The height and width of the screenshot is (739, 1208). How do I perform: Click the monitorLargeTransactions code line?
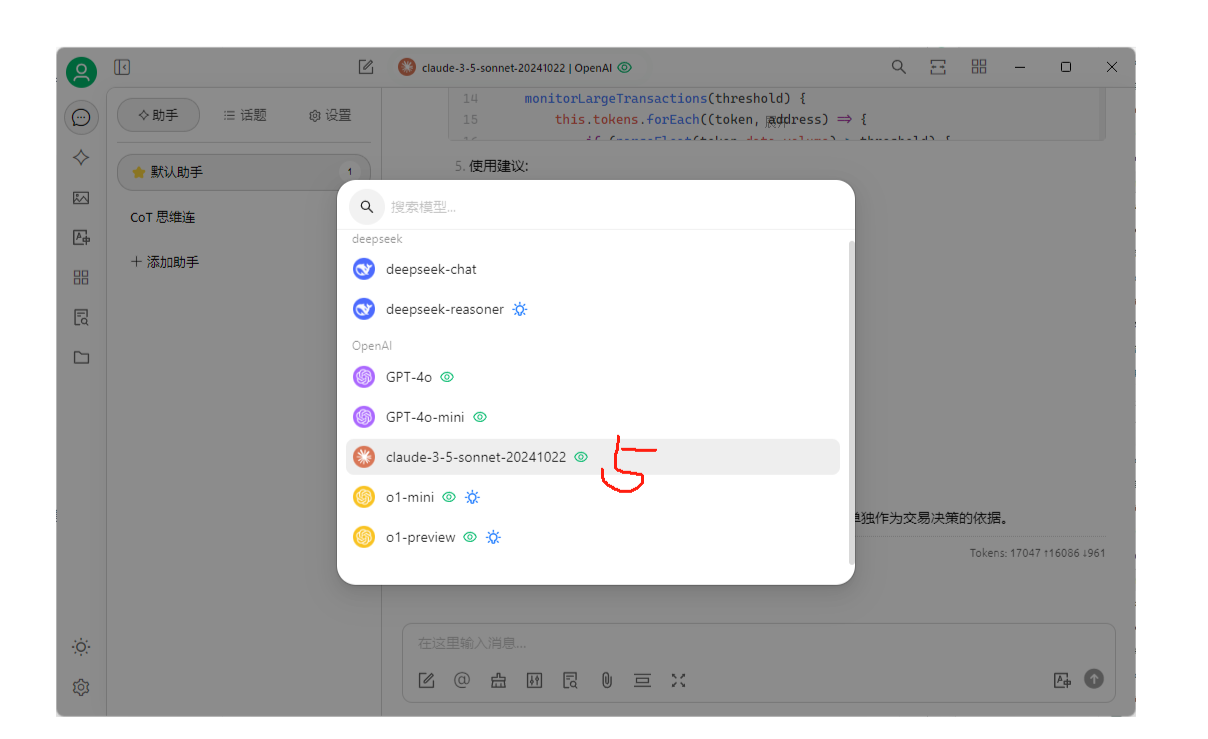pyautogui.click(x=665, y=98)
